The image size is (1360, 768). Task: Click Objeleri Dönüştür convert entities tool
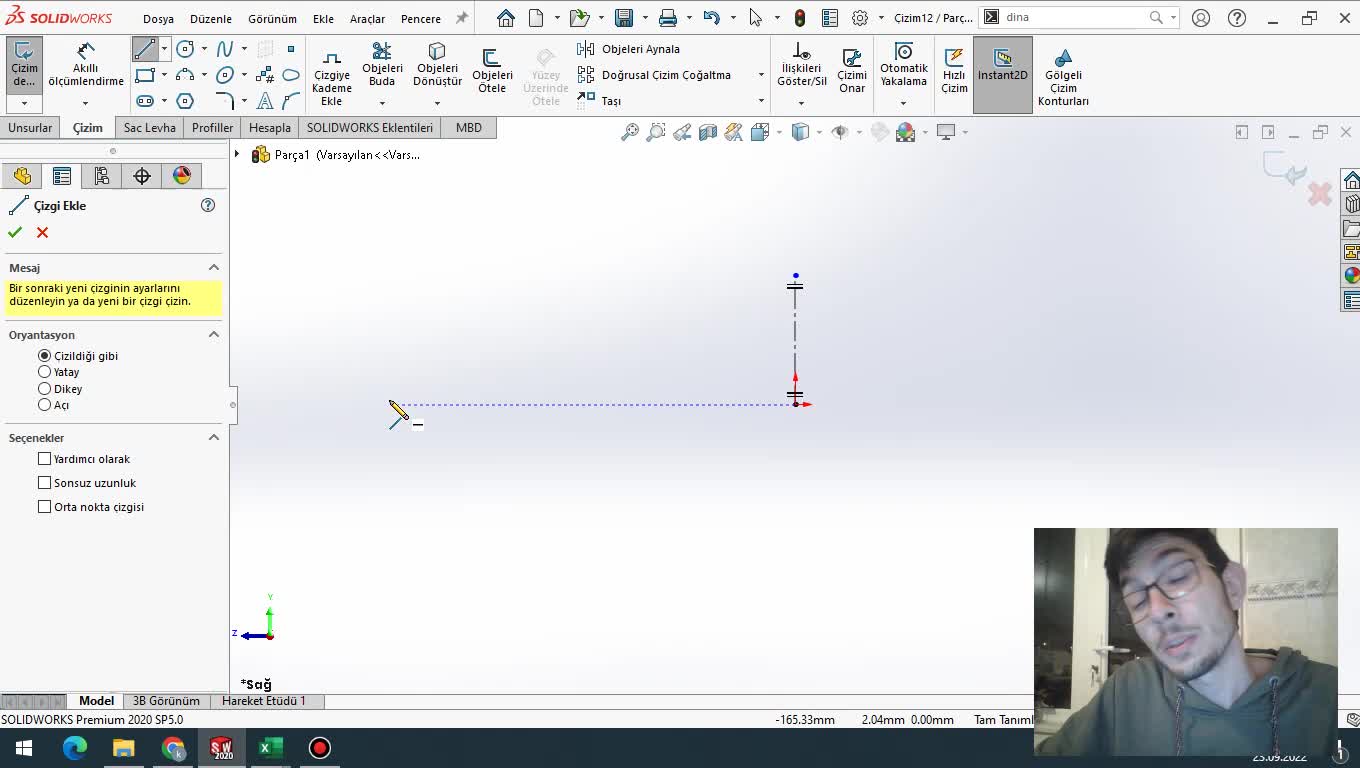pyautogui.click(x=437, y=66)
